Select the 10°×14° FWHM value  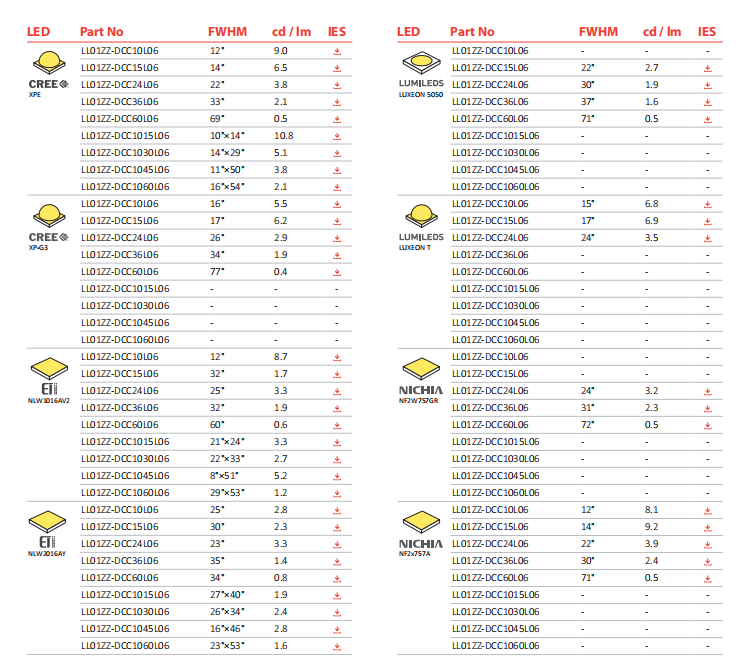(x=227, y=136)
